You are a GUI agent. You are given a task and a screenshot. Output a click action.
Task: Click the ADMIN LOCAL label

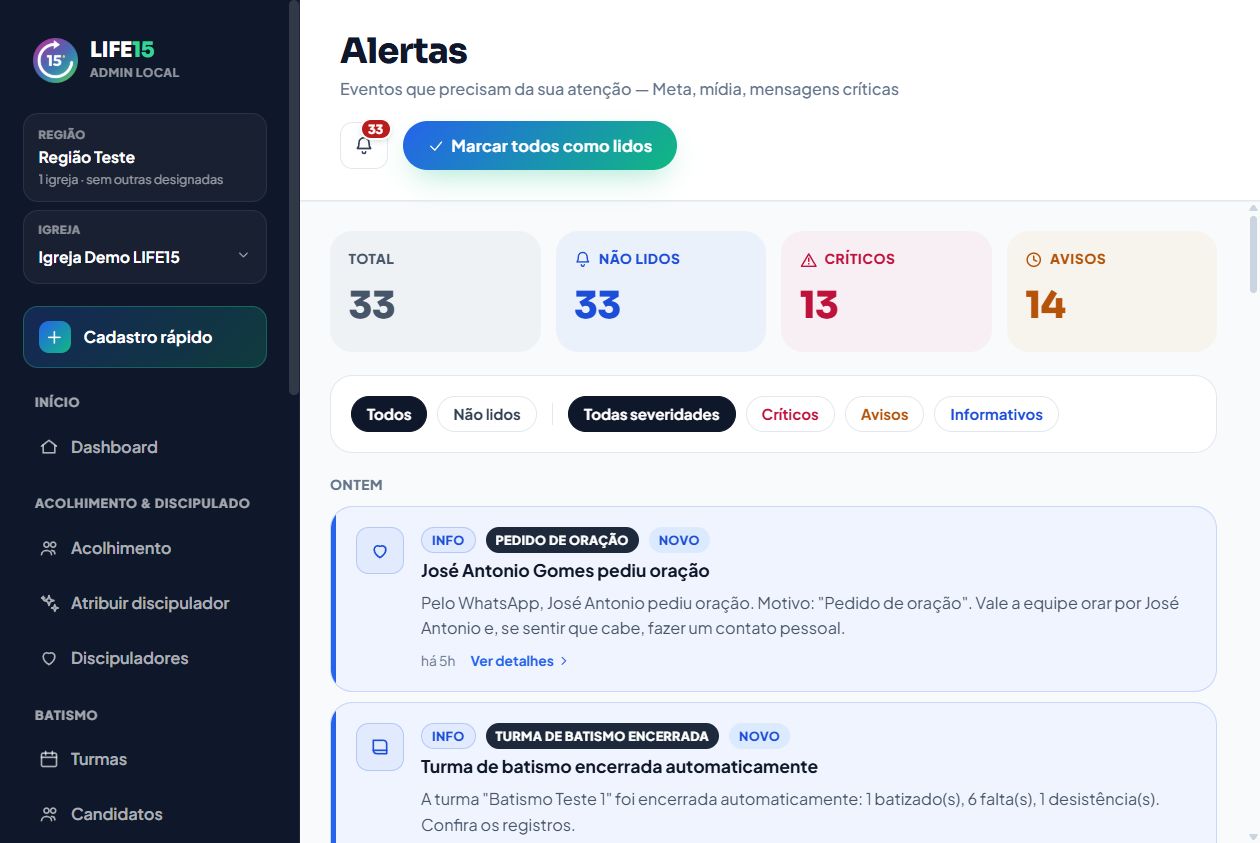pyautogui.click(x=134, y=73)
